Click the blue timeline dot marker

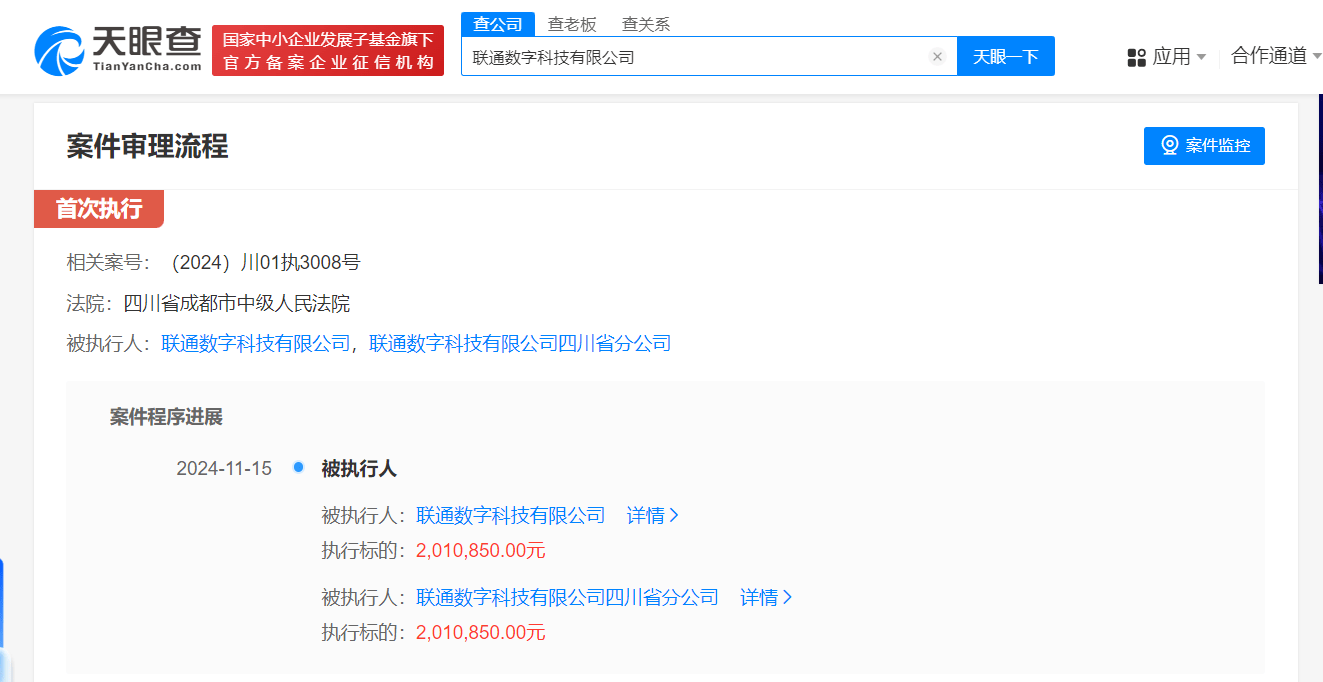coord(298,467)
